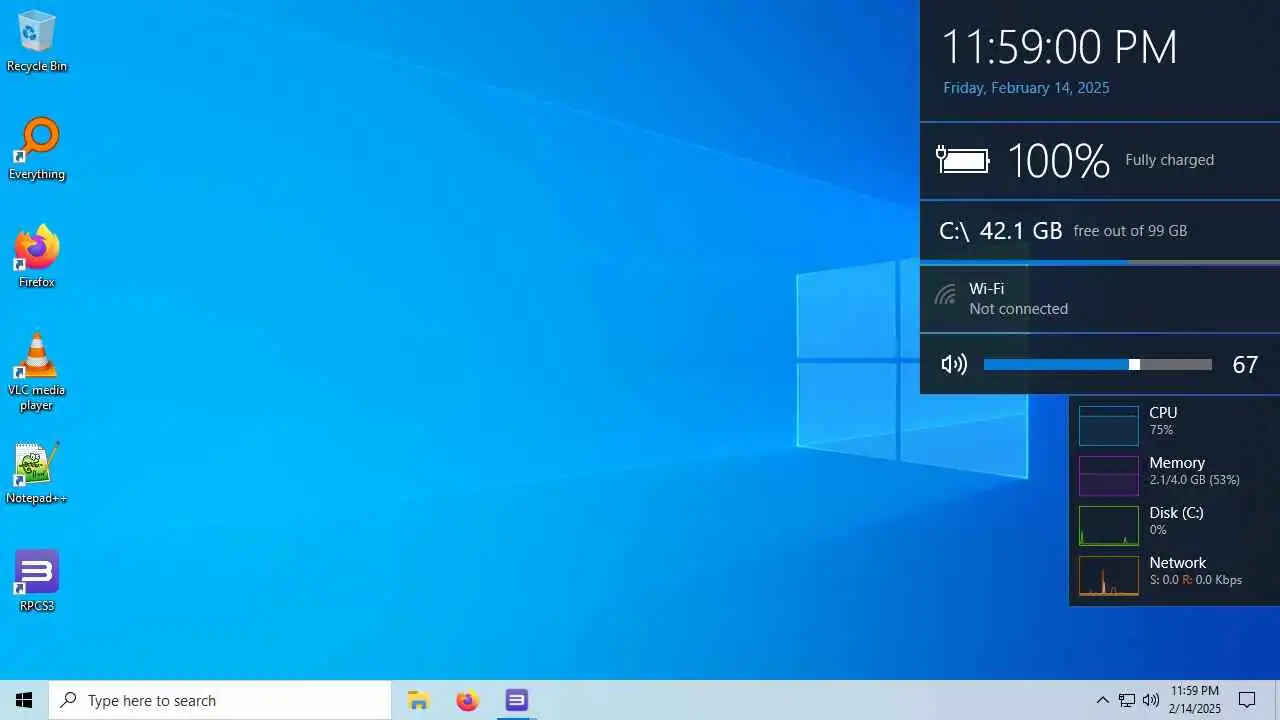
Task: Click the Disk (C:) 0% readout
Action: (1158, 530)
